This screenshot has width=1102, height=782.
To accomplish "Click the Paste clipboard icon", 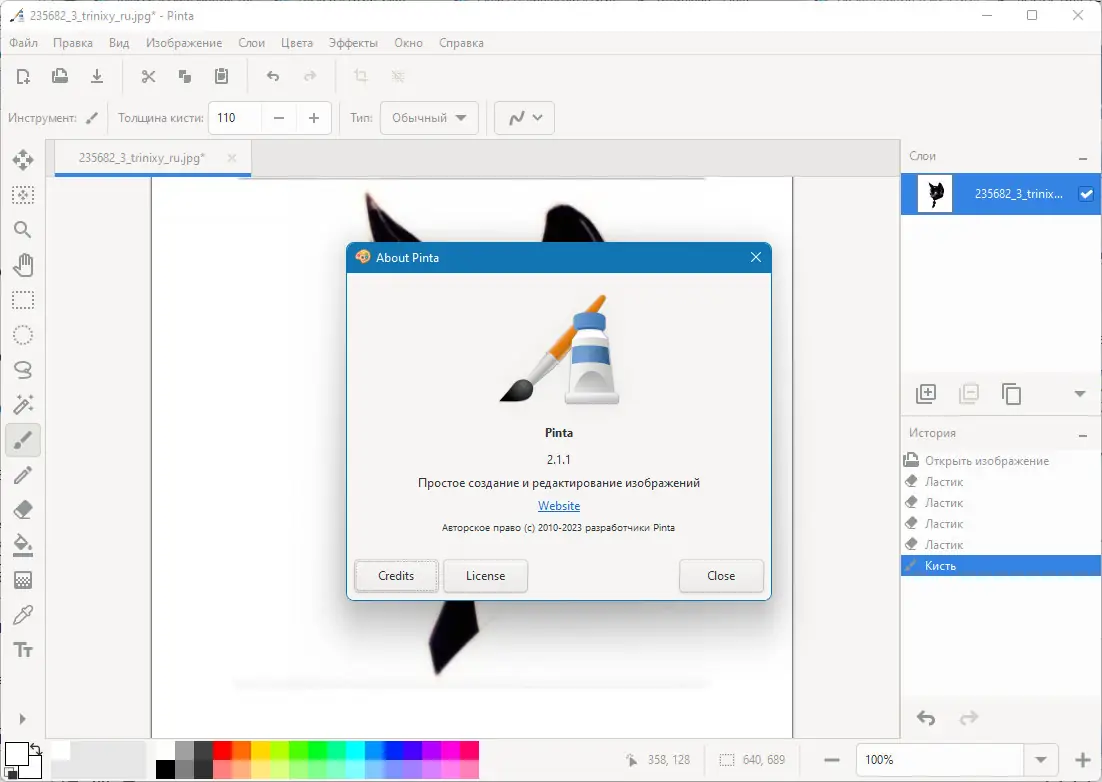I will [221, 76].
